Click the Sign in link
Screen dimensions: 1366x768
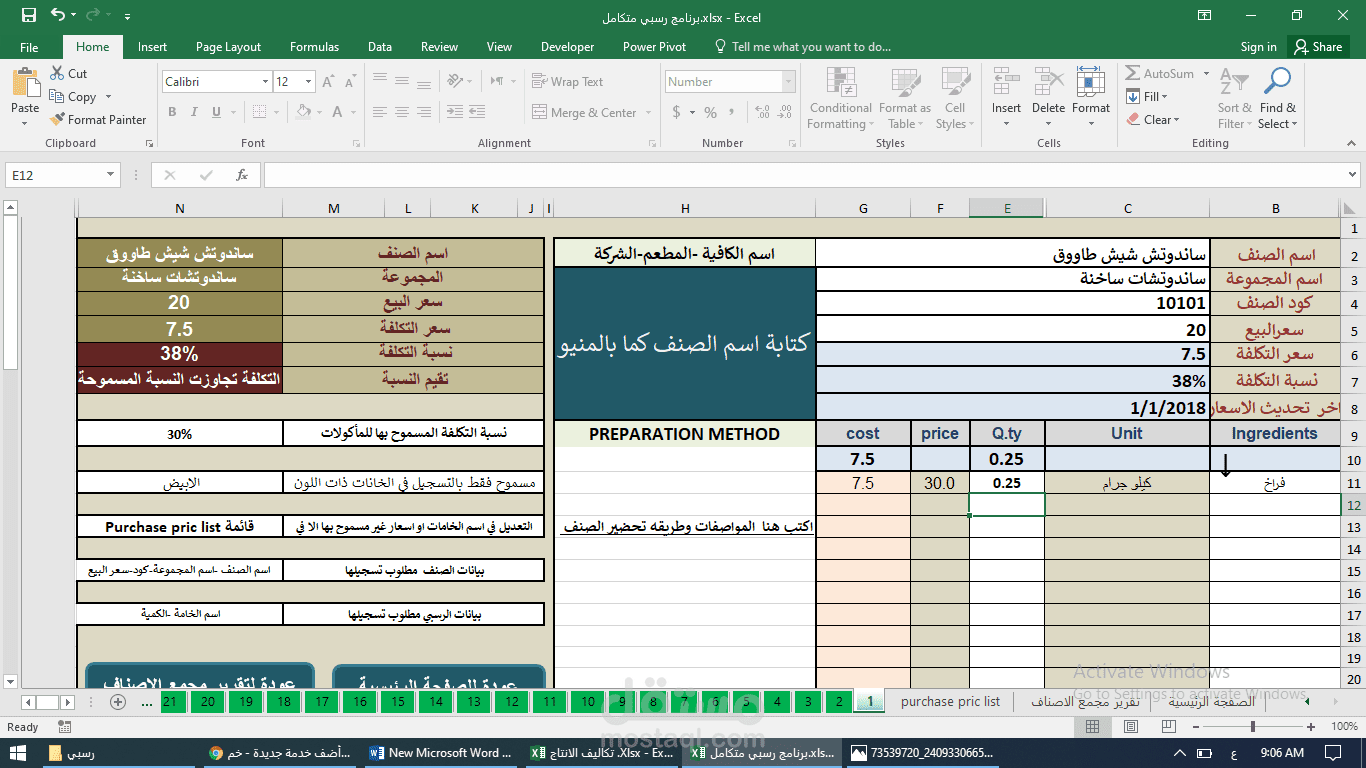(1258, 47)
